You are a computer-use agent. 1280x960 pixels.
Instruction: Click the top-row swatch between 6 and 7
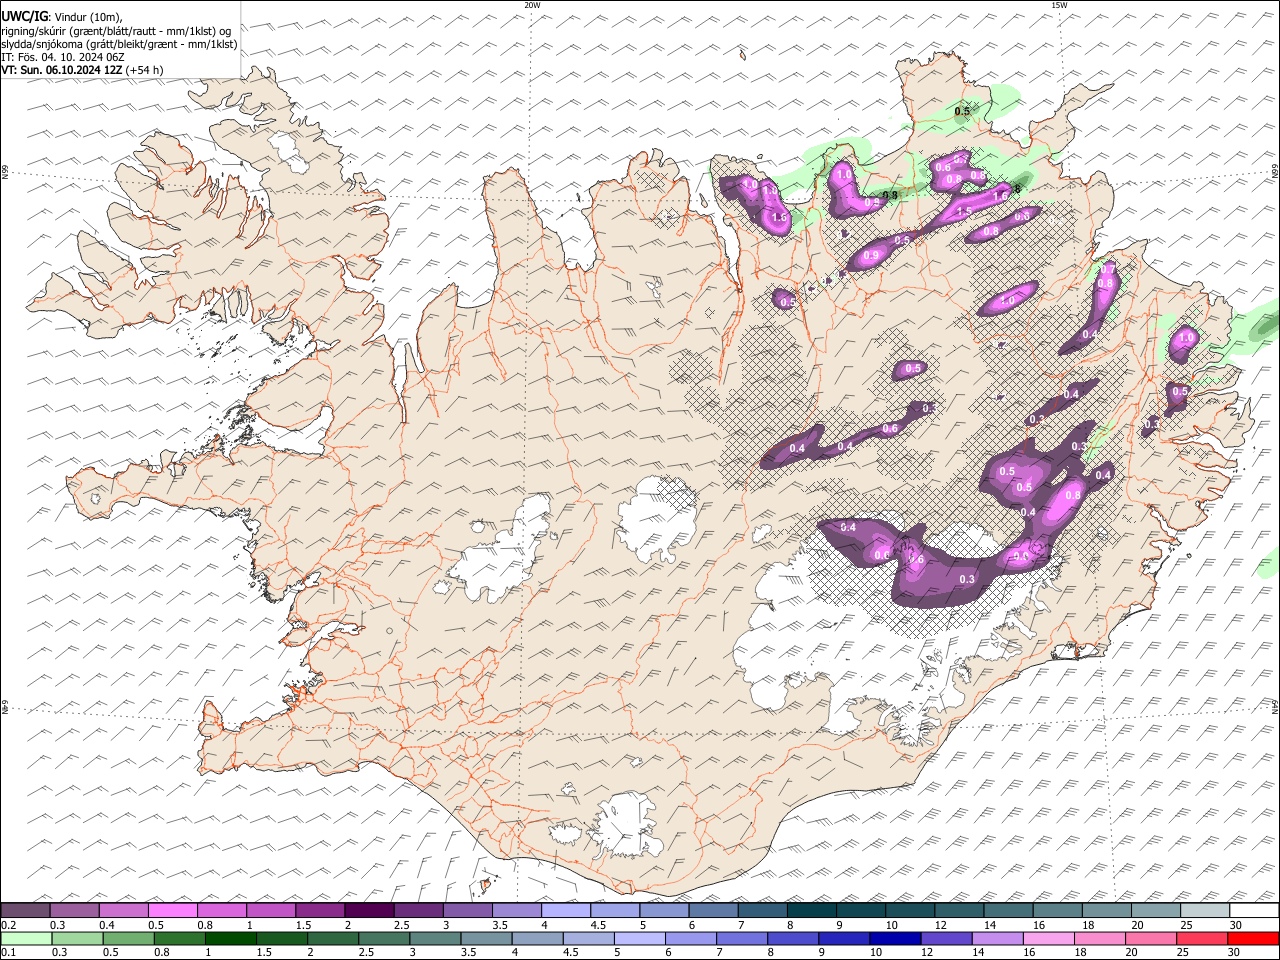pyautogui.click(x=712, y=911)
